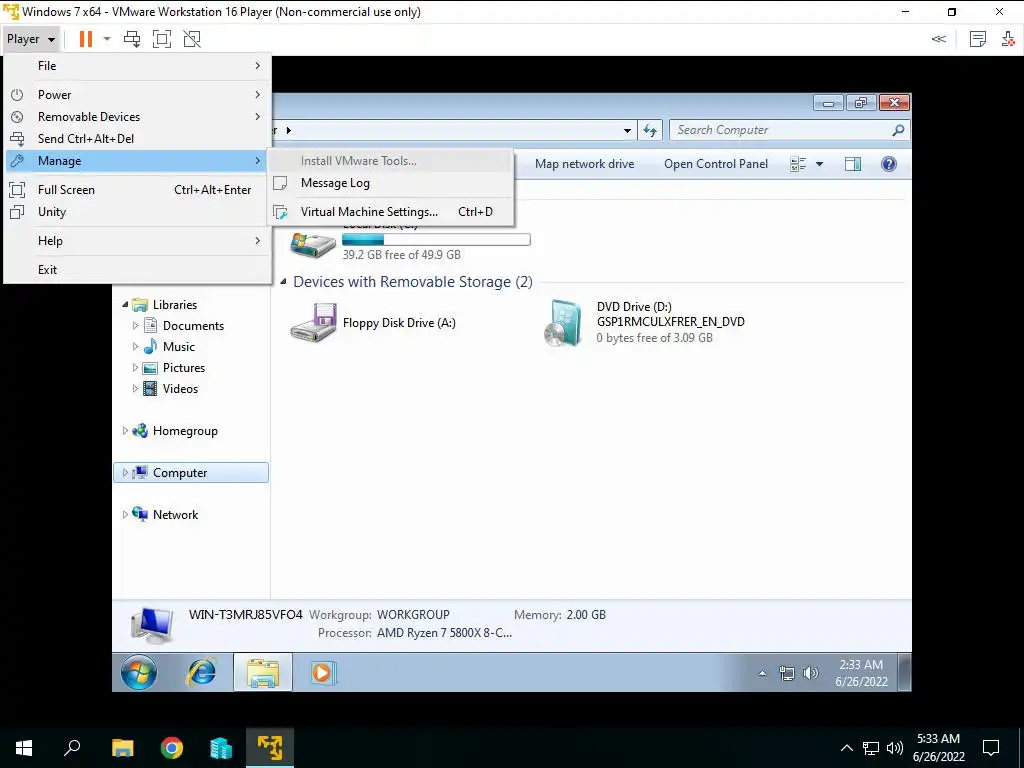Select Send Ctrl+Alt+Del menu entry
Viewport: 1024px width, 768px height.
tap(138, 138)
